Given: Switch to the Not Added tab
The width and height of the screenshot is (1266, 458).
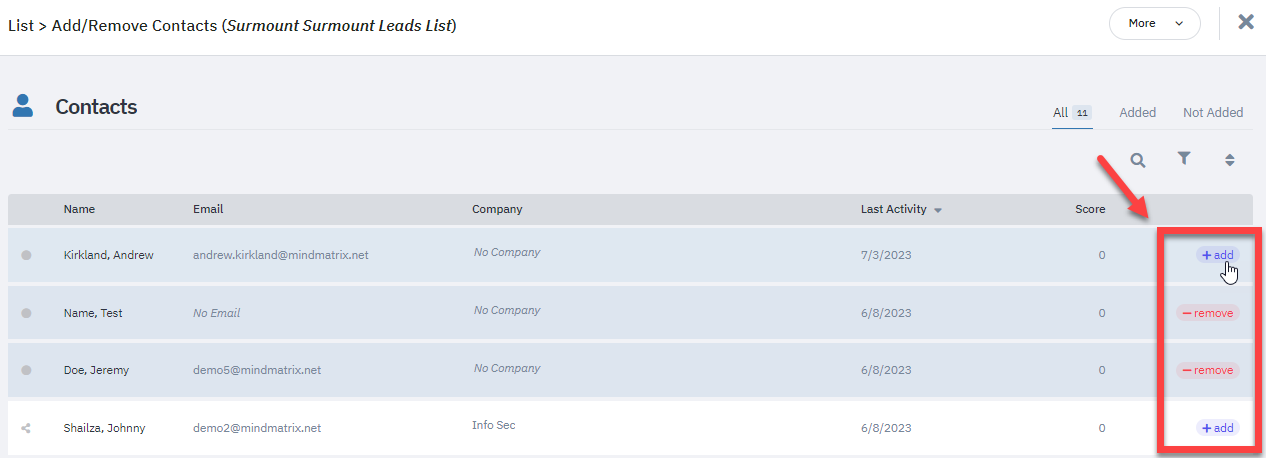Looking at the screenshot, I should click(x=1212, y=113).
